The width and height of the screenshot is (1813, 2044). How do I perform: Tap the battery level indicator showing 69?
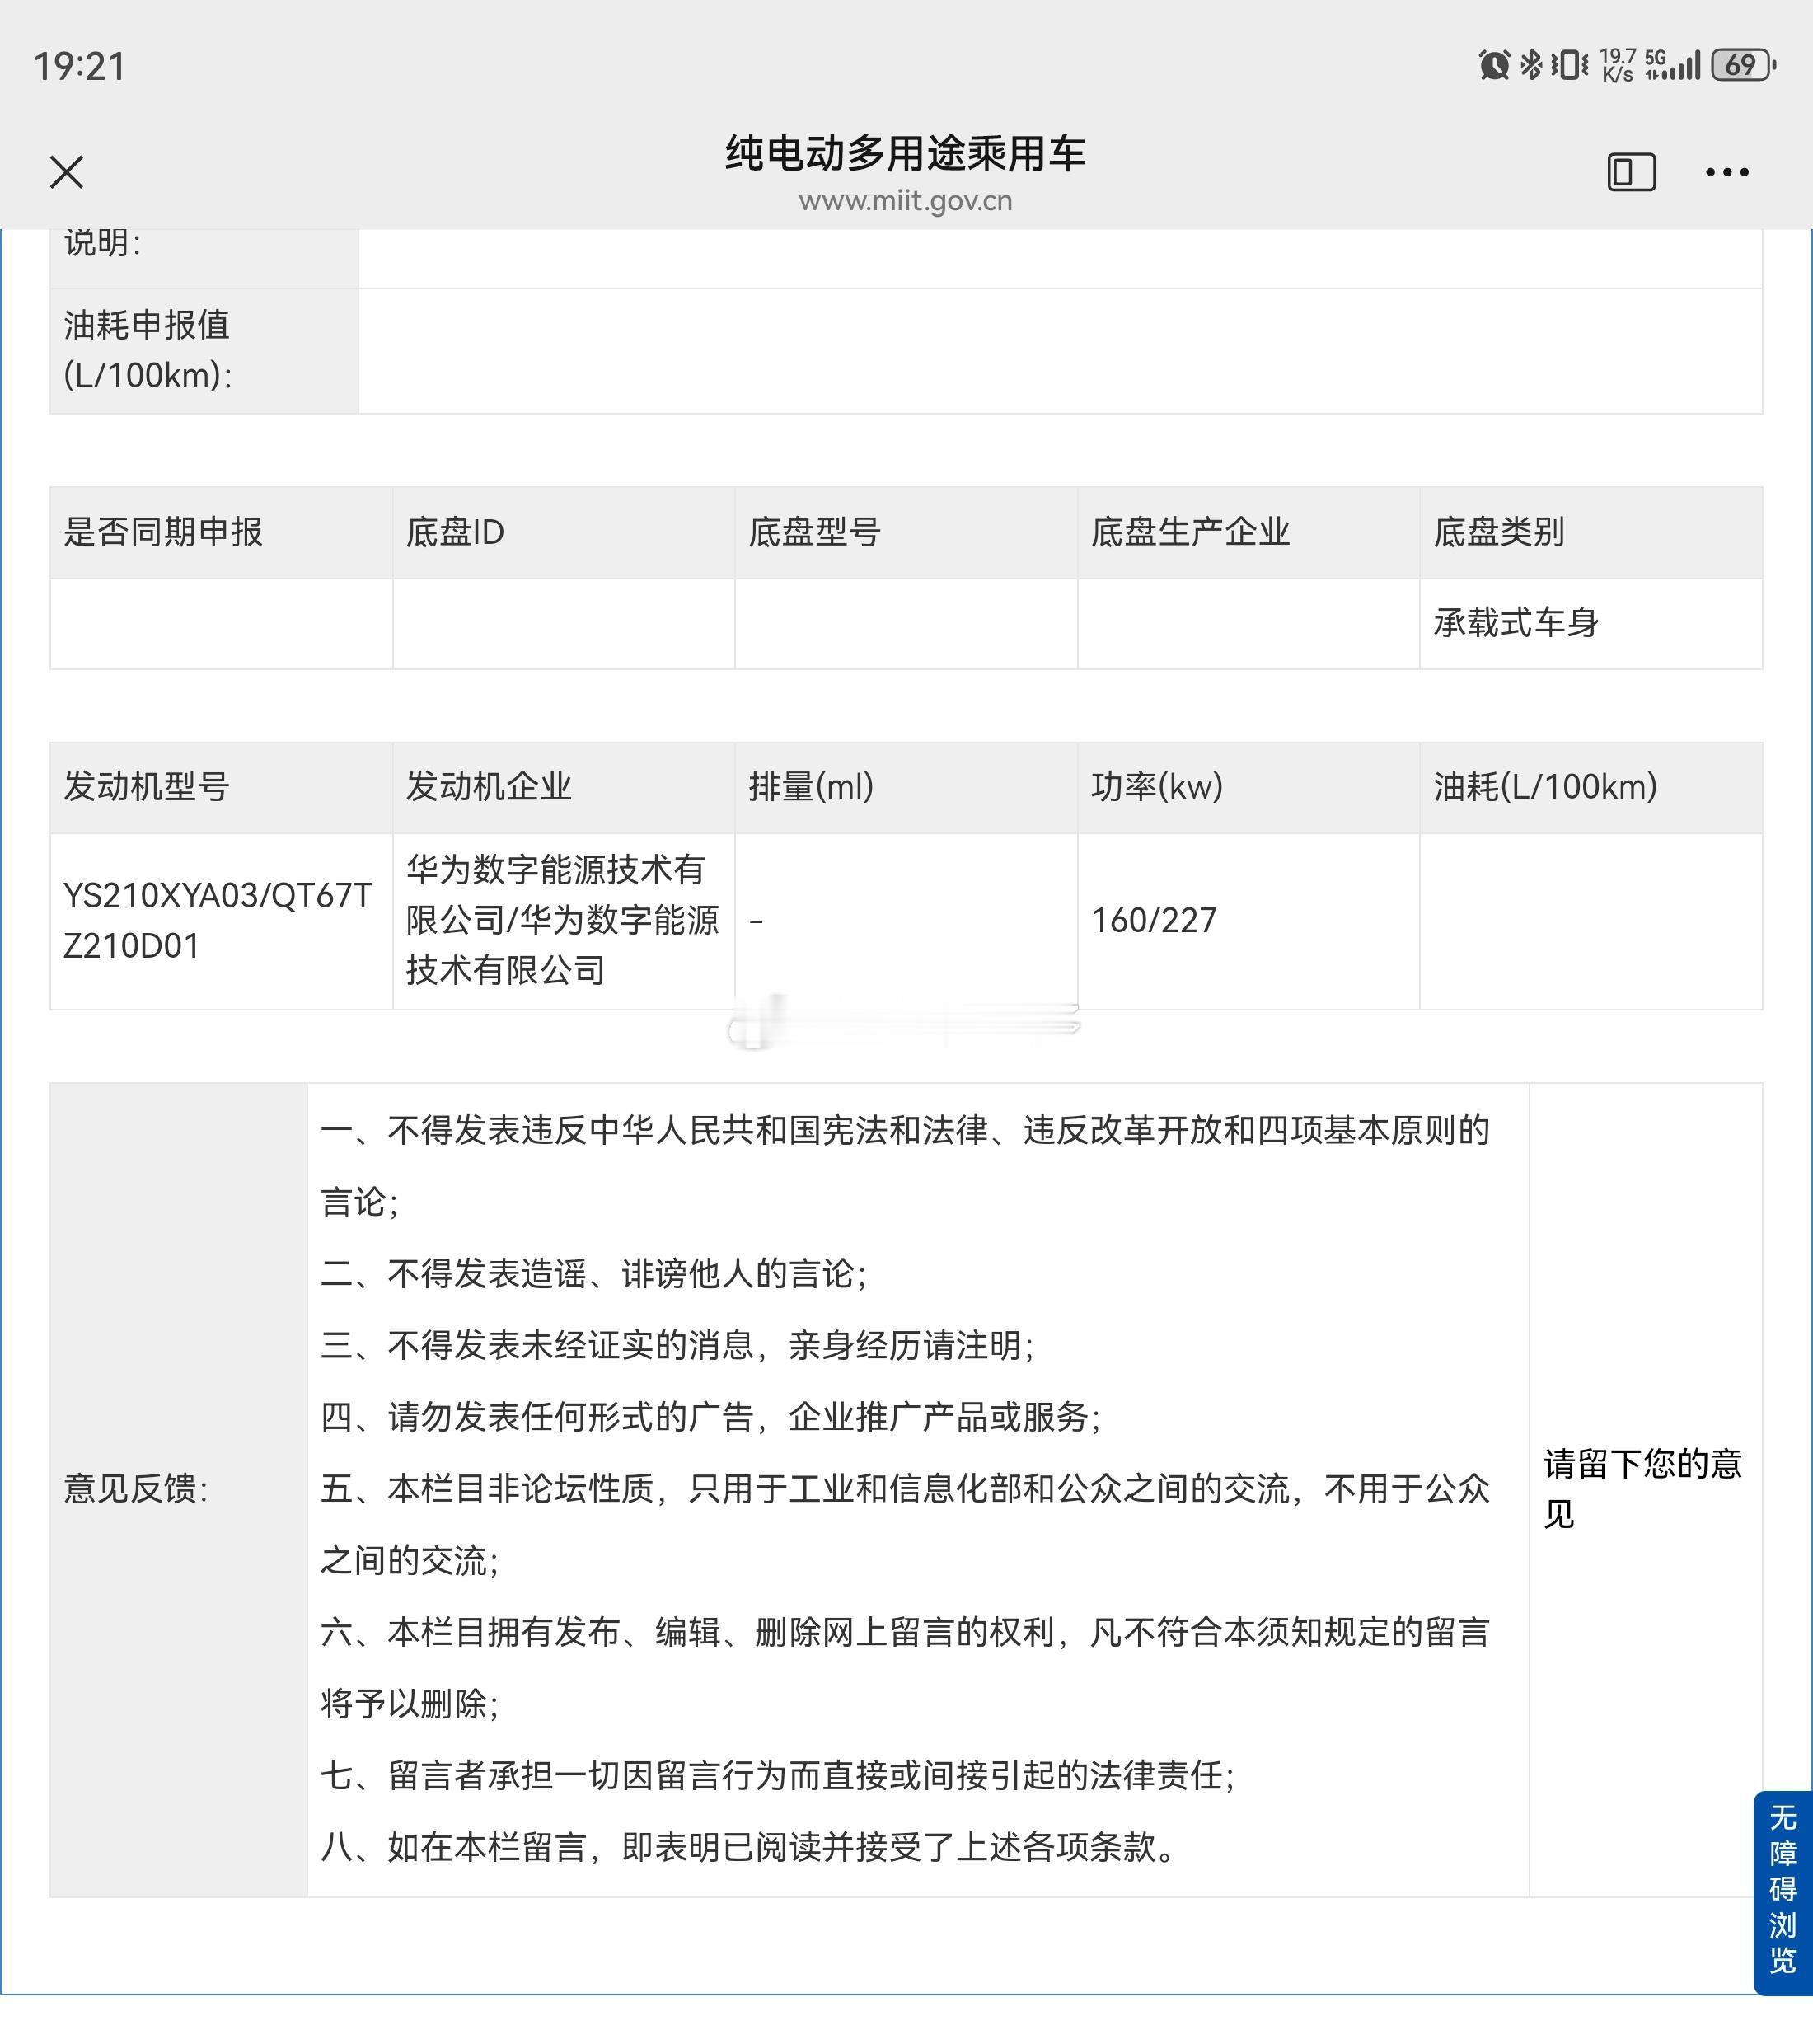pyautogui.click(x=1744, y=65)
